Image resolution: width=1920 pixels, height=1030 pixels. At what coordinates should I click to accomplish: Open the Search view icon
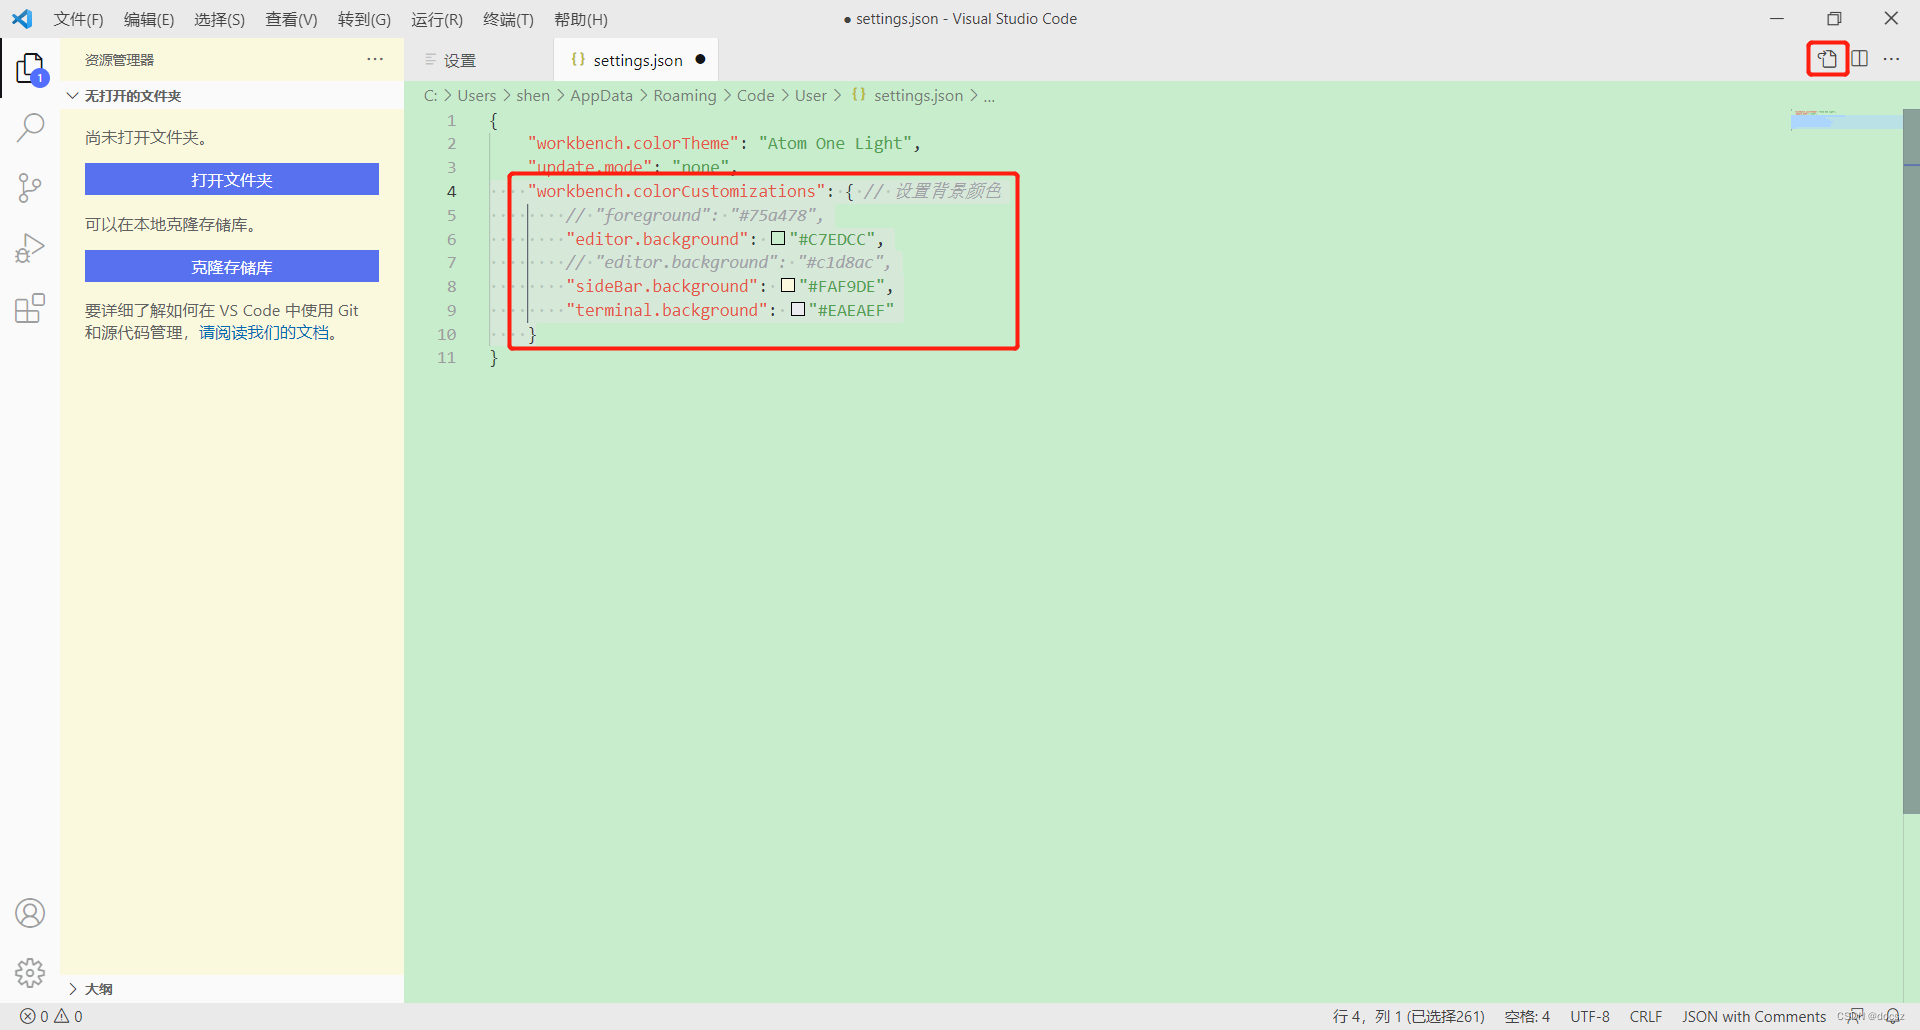(30, 127)
